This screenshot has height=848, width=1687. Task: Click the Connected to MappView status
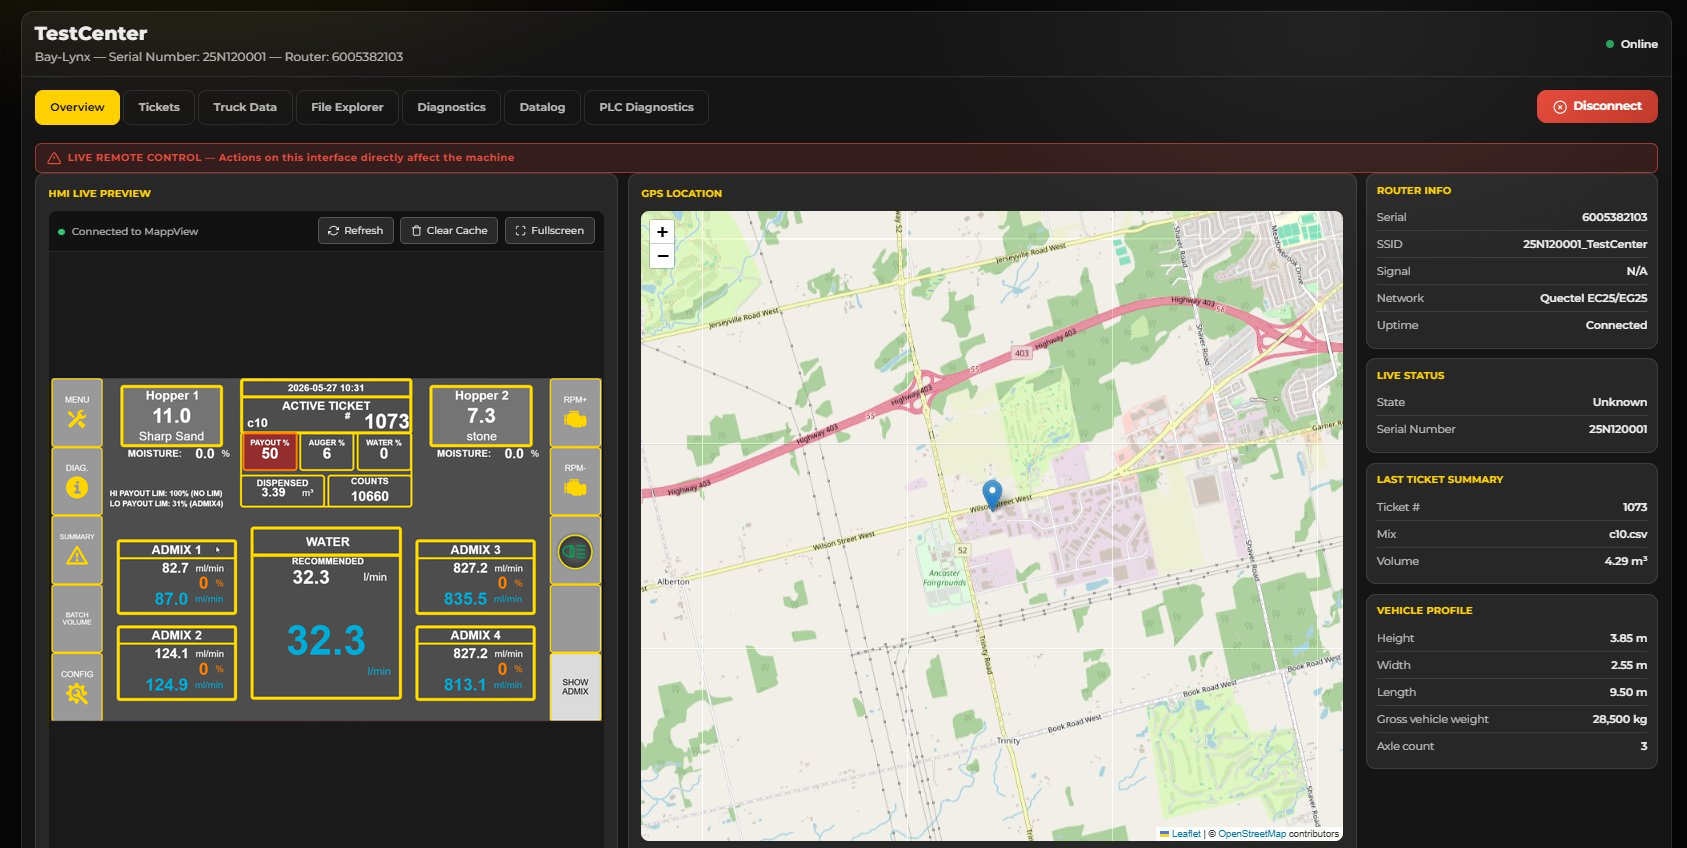(x=128, y=231)
